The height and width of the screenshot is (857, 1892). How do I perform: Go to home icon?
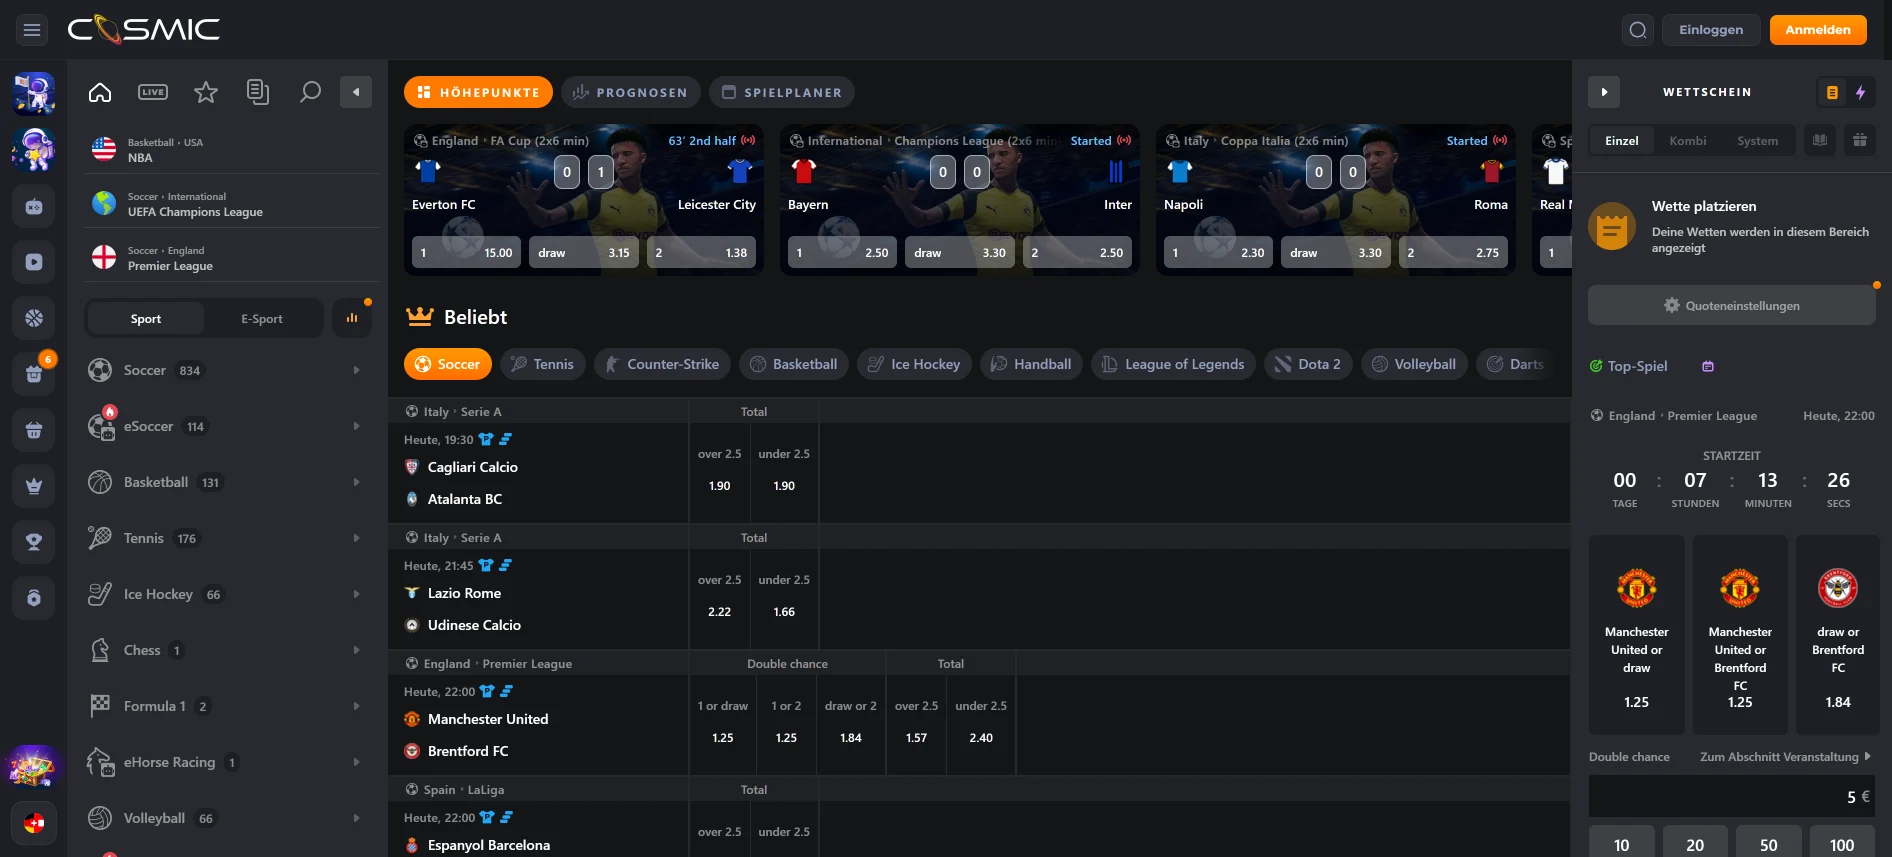click(100, 92)
